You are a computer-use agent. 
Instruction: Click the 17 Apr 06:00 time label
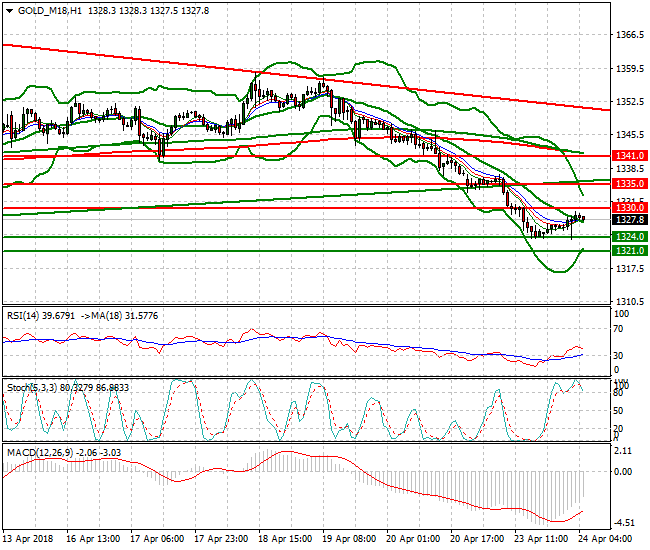pyautogui.click(x=157, y=539)
